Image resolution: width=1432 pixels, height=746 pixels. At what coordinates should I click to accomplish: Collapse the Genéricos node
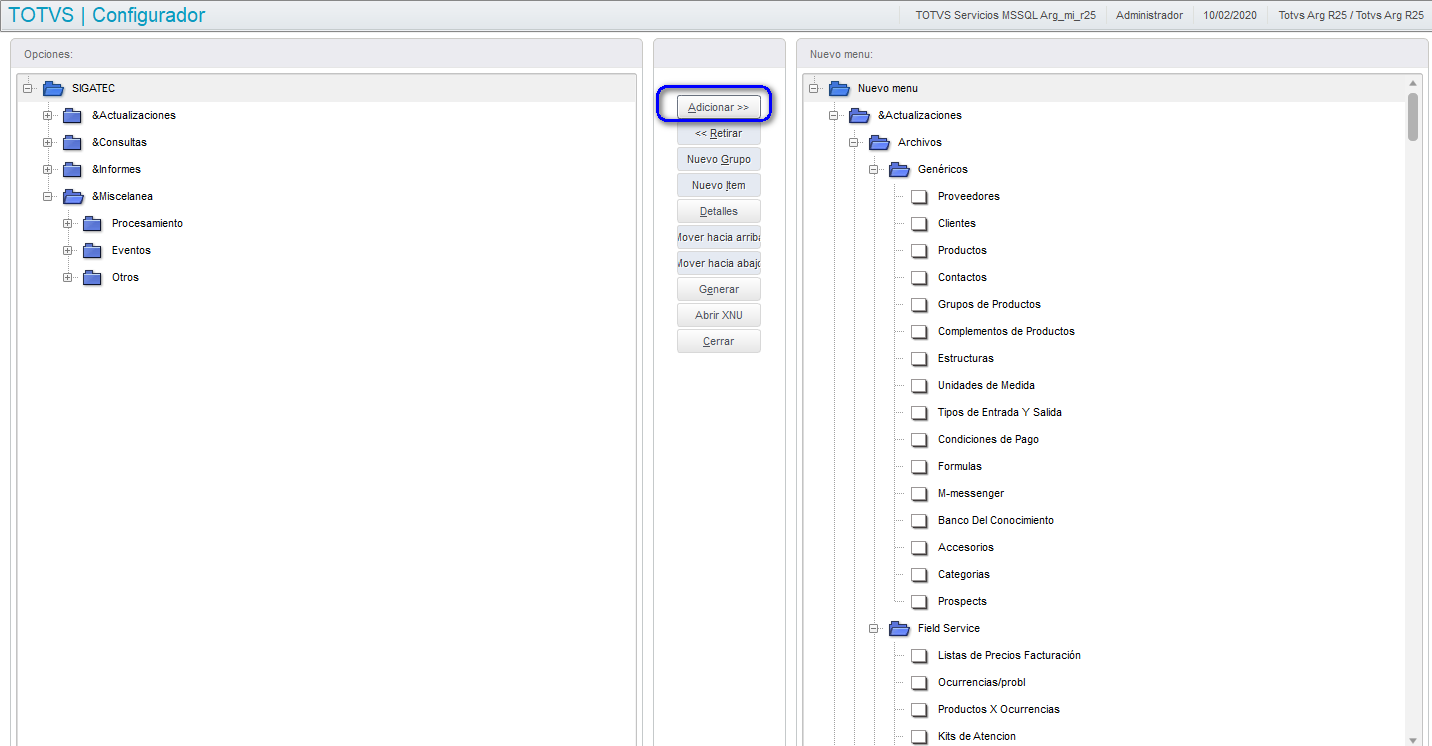click(x=874, y=170)
